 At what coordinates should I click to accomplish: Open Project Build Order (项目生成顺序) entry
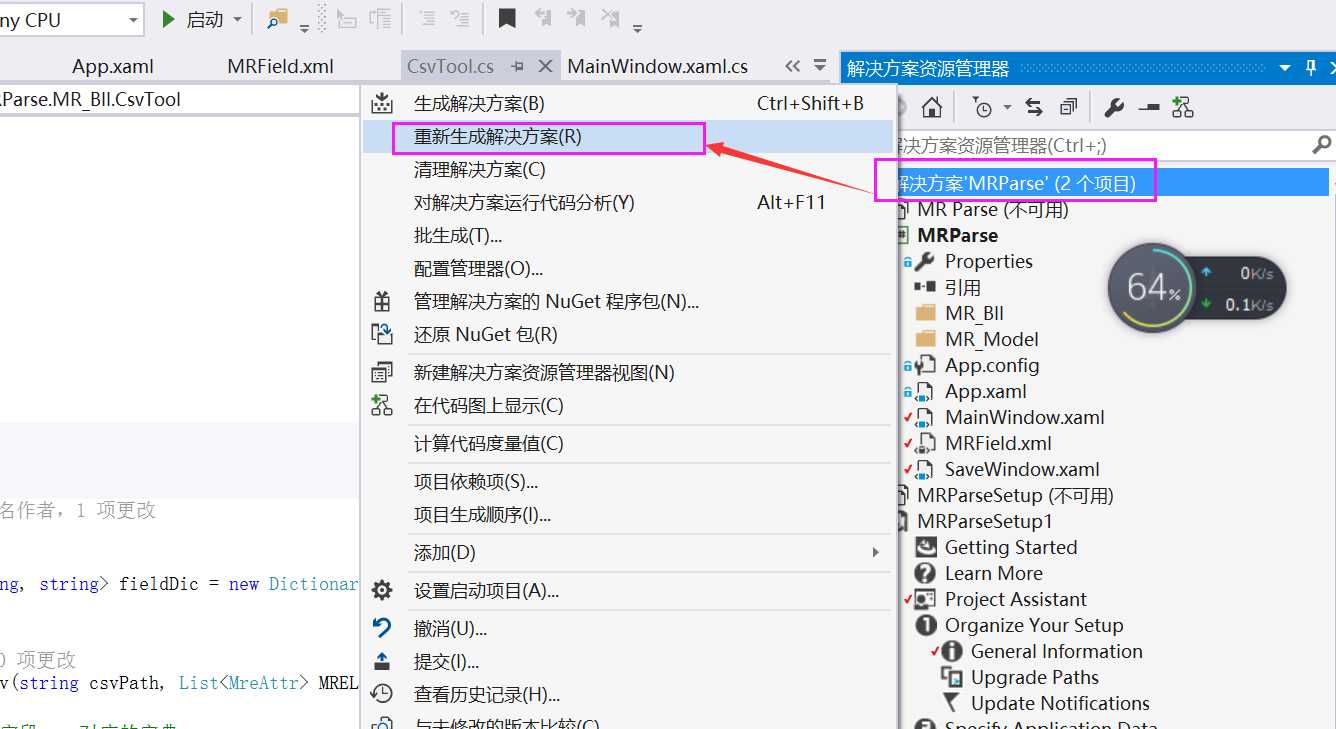point(628,515)
